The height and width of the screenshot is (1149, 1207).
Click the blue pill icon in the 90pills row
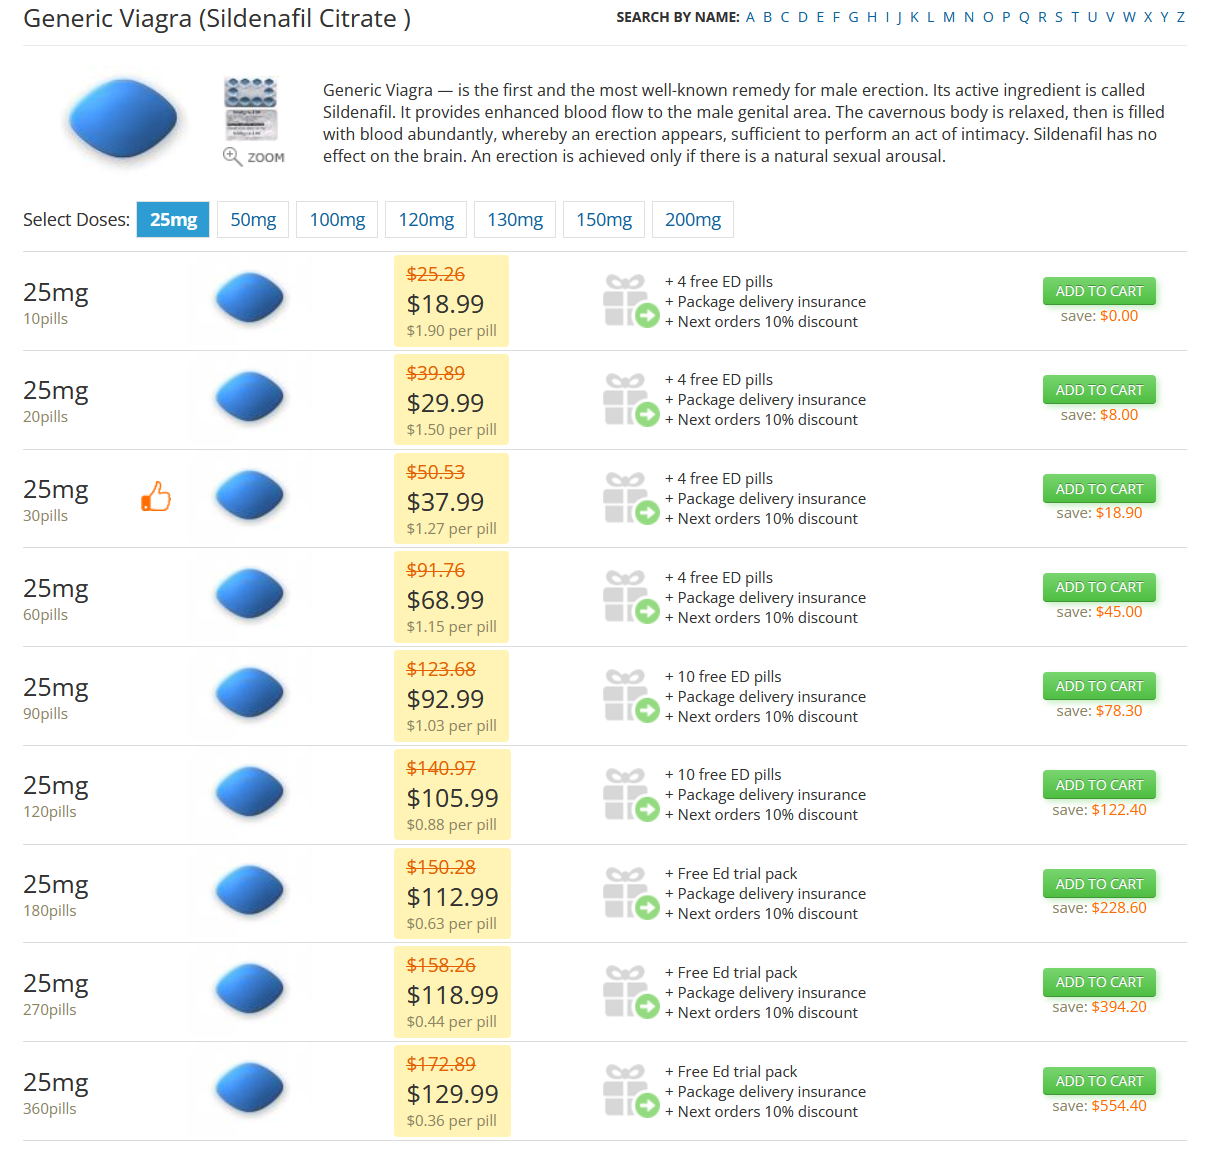pyautogui.click(x=249, y=693)
